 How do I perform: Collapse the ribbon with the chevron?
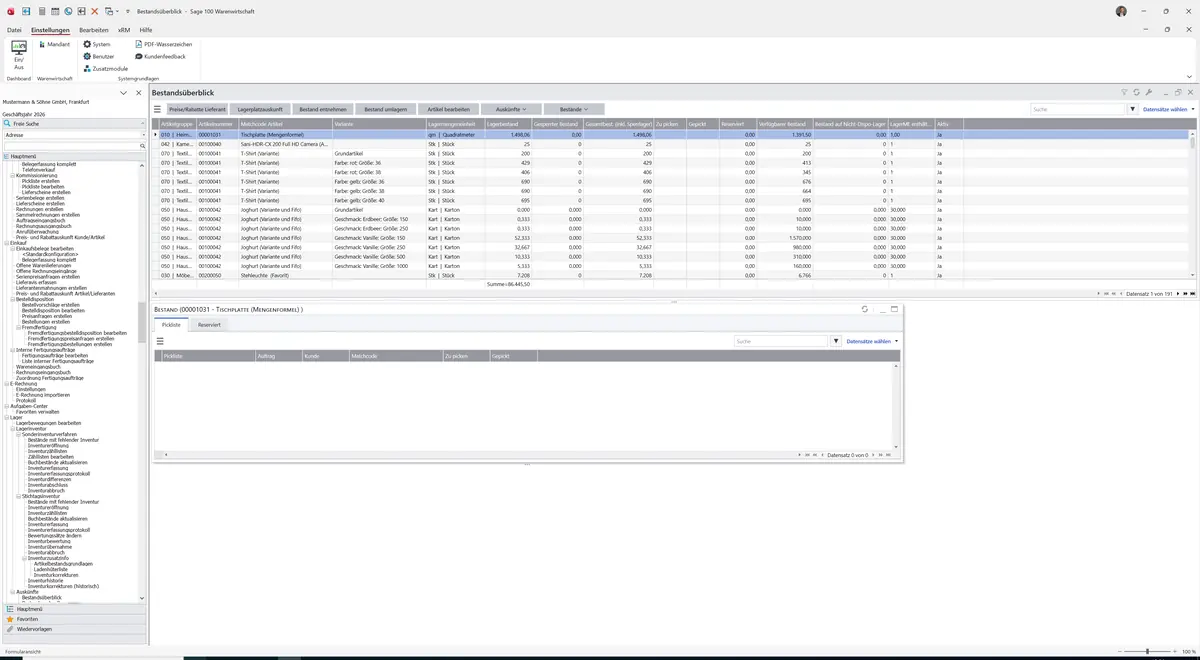pyautogui.click(x=1190, y=76)
